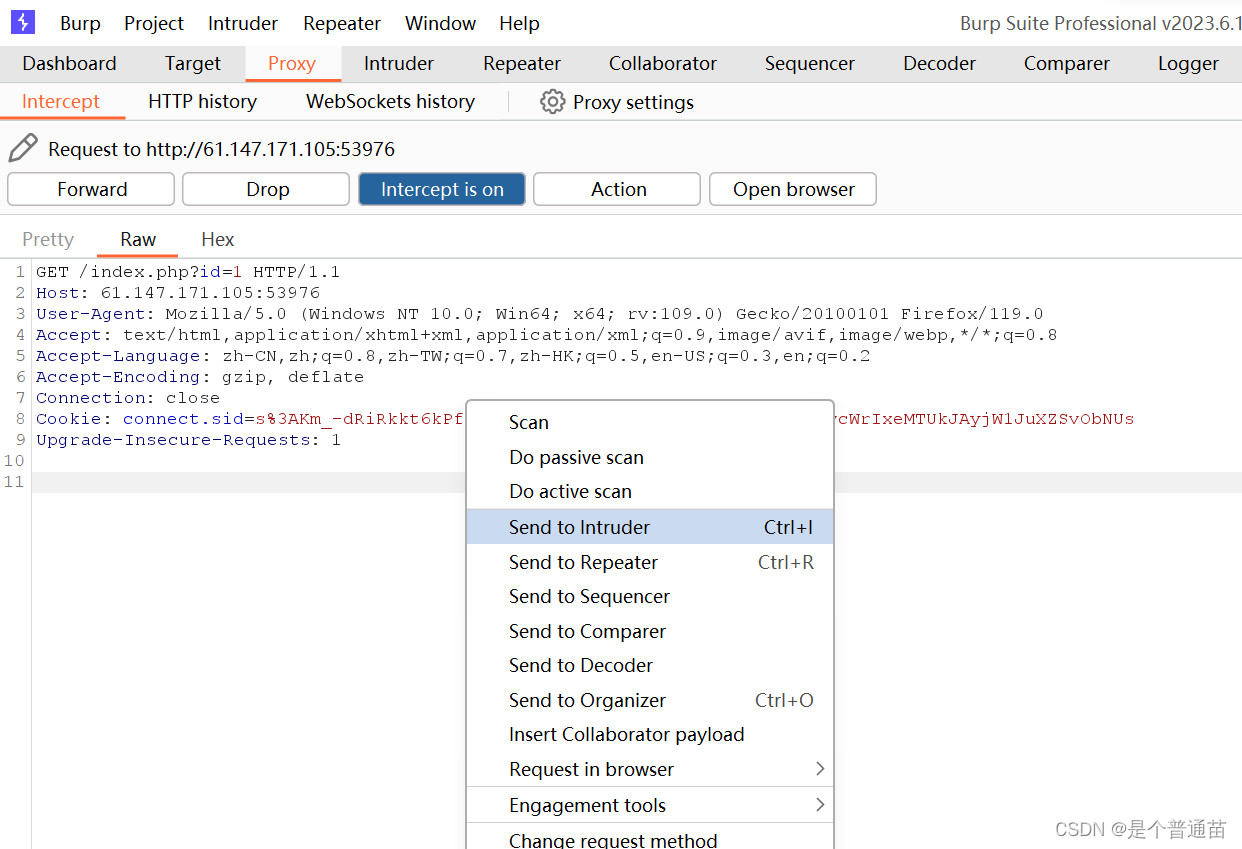The width and height of the screenshot is (1242, 849).
Task: Open the Burp menu
Action: [80, 23]
